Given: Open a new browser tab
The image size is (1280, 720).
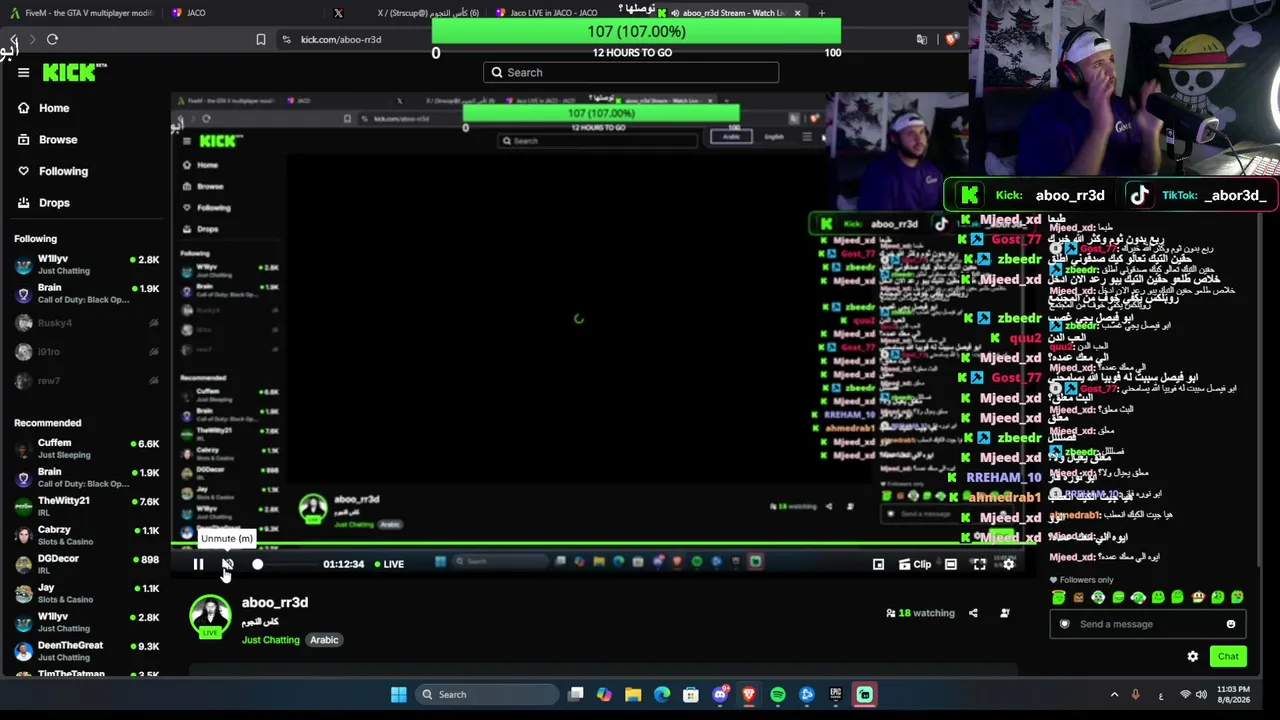Looking at the screenshot, I should (x=821, y=13).
